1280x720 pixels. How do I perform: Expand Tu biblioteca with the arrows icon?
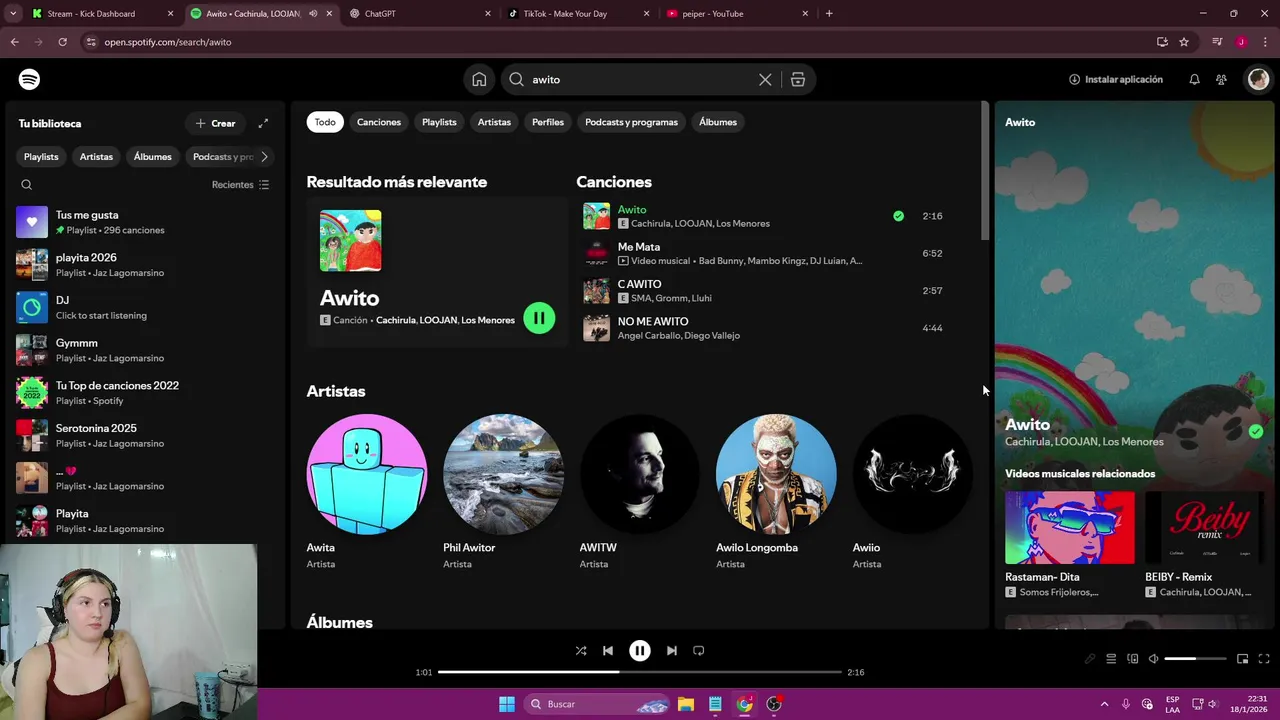pos(263,123)
